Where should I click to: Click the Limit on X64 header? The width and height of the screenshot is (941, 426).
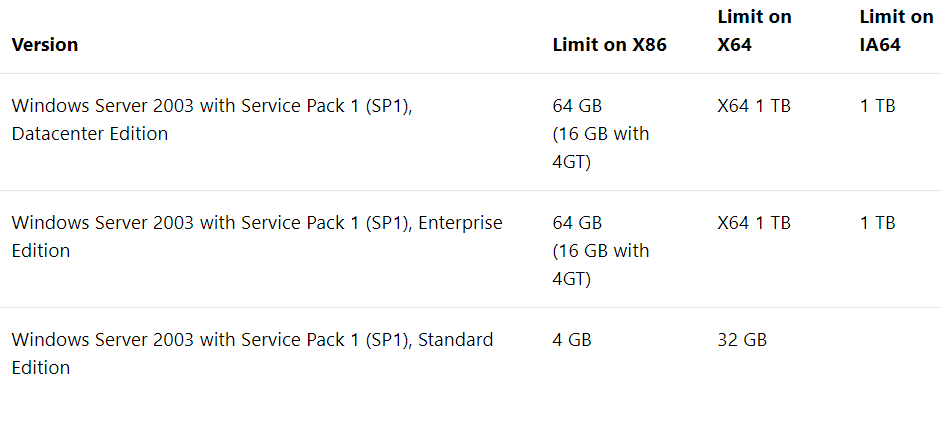coord(754,31)
